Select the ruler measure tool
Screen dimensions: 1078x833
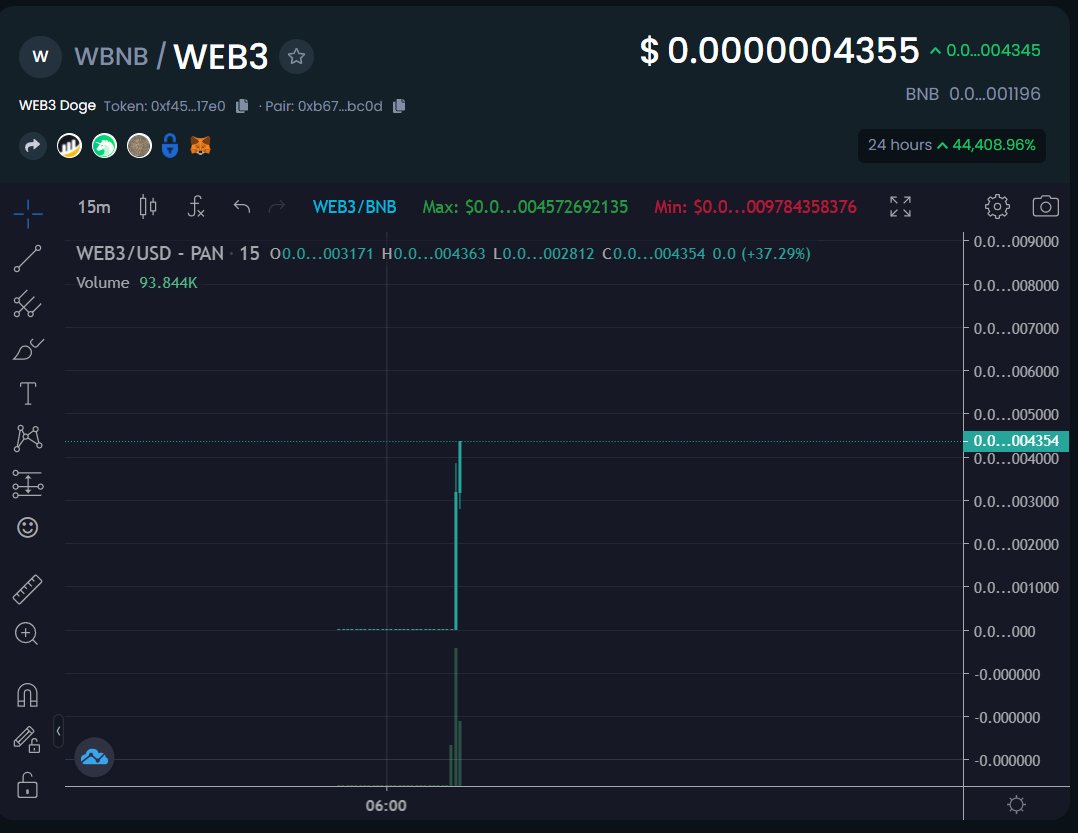[x=28, y=590]
